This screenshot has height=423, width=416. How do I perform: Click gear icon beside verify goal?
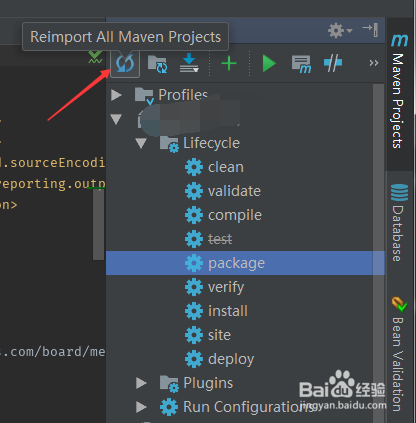tap(194, 287)
